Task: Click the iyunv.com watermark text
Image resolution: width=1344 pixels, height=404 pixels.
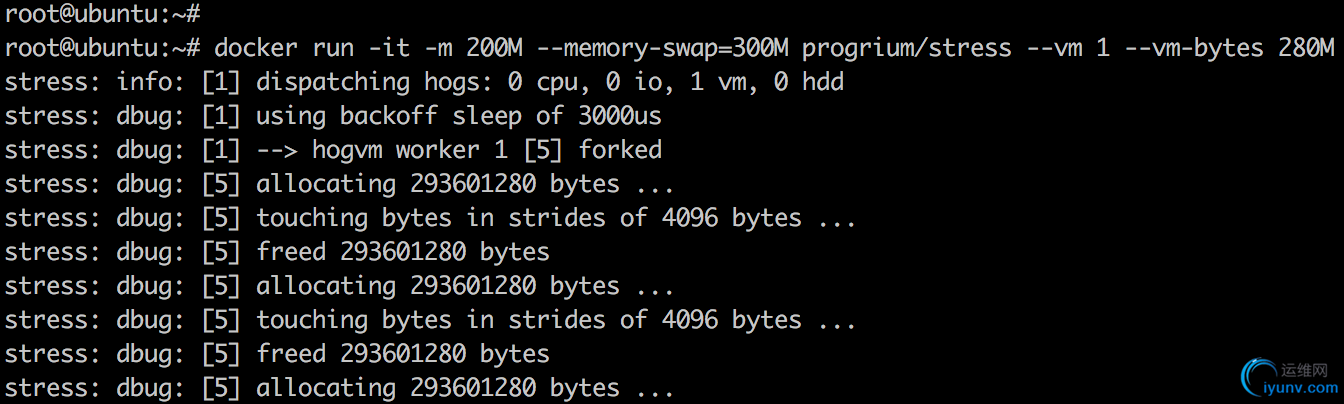Action: pos(1301,388)
